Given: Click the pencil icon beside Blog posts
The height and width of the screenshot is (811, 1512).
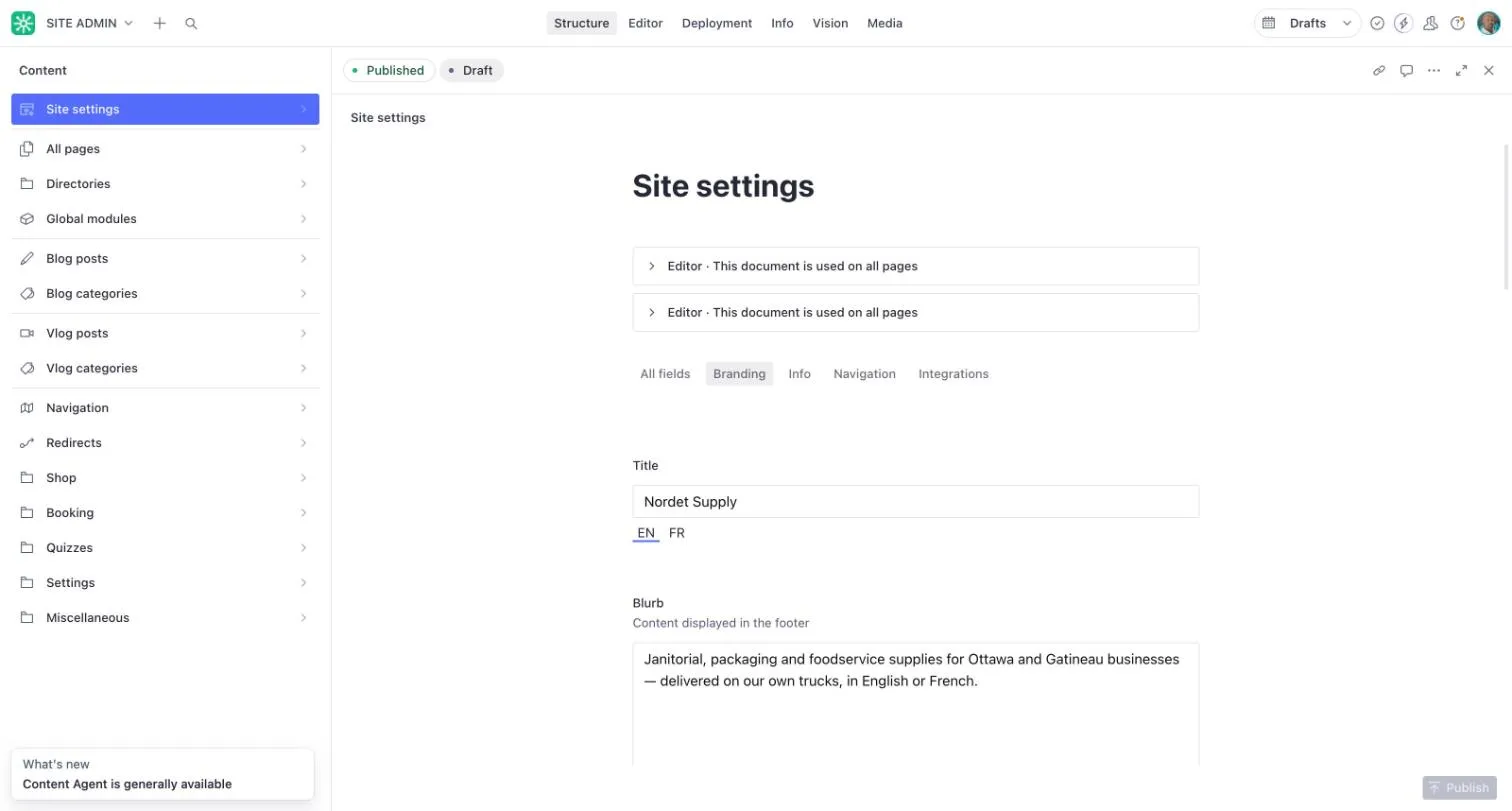Looking at the screenshot, I should tap(27, 258).
